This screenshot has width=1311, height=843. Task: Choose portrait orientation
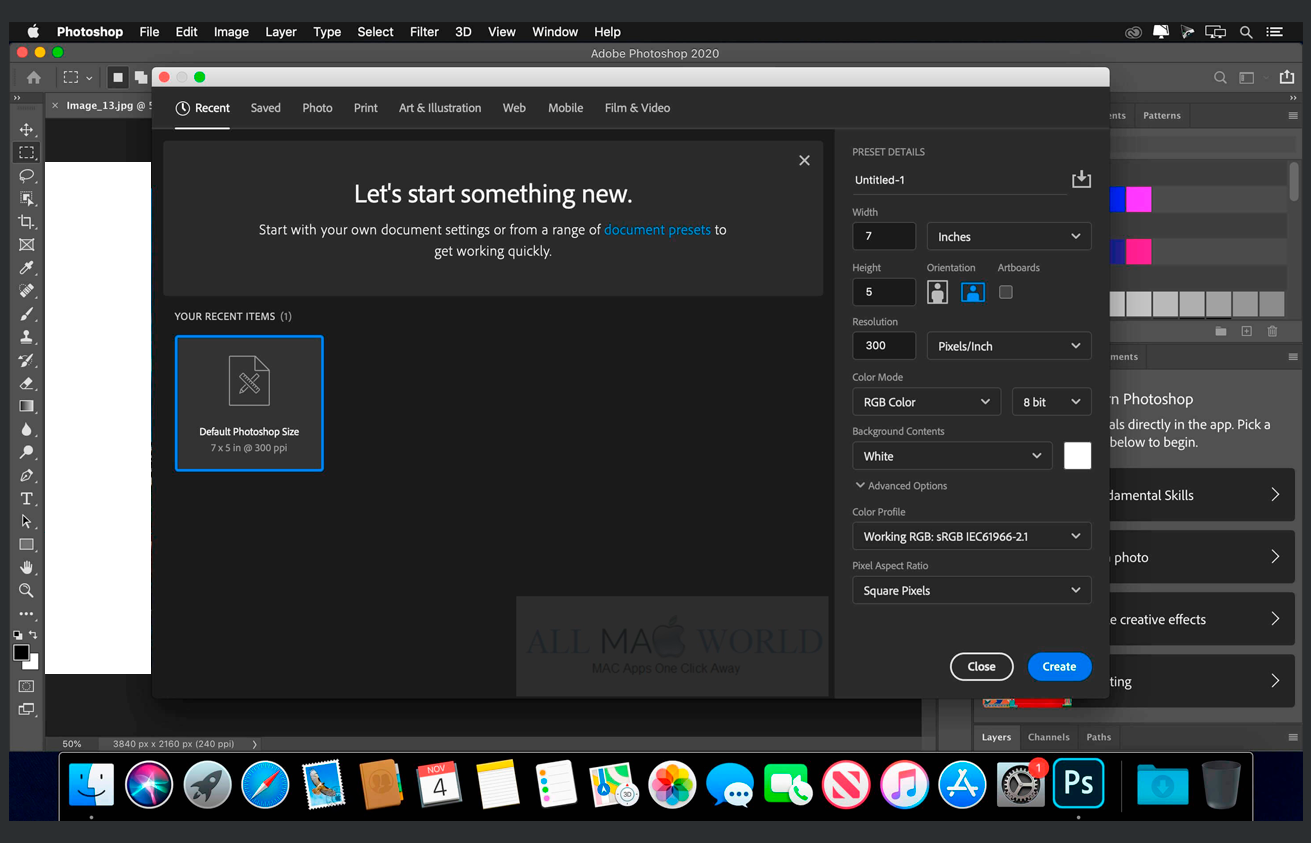coord(937,292)
